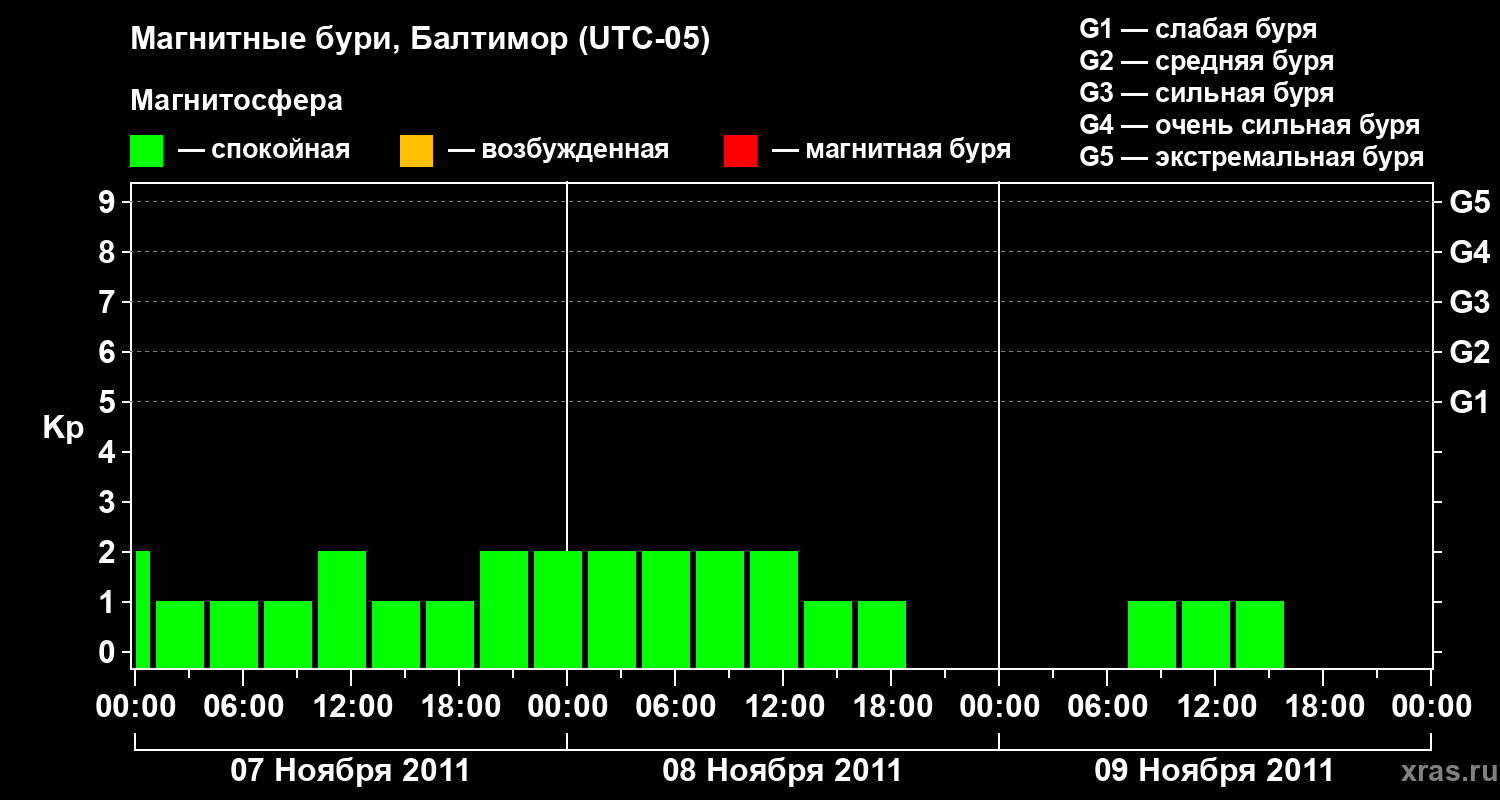The image size is (1500, 800).
Task: Click the right-axis 'G4' storm level label
Action: pyautogui.click(x=1470, y=253)
